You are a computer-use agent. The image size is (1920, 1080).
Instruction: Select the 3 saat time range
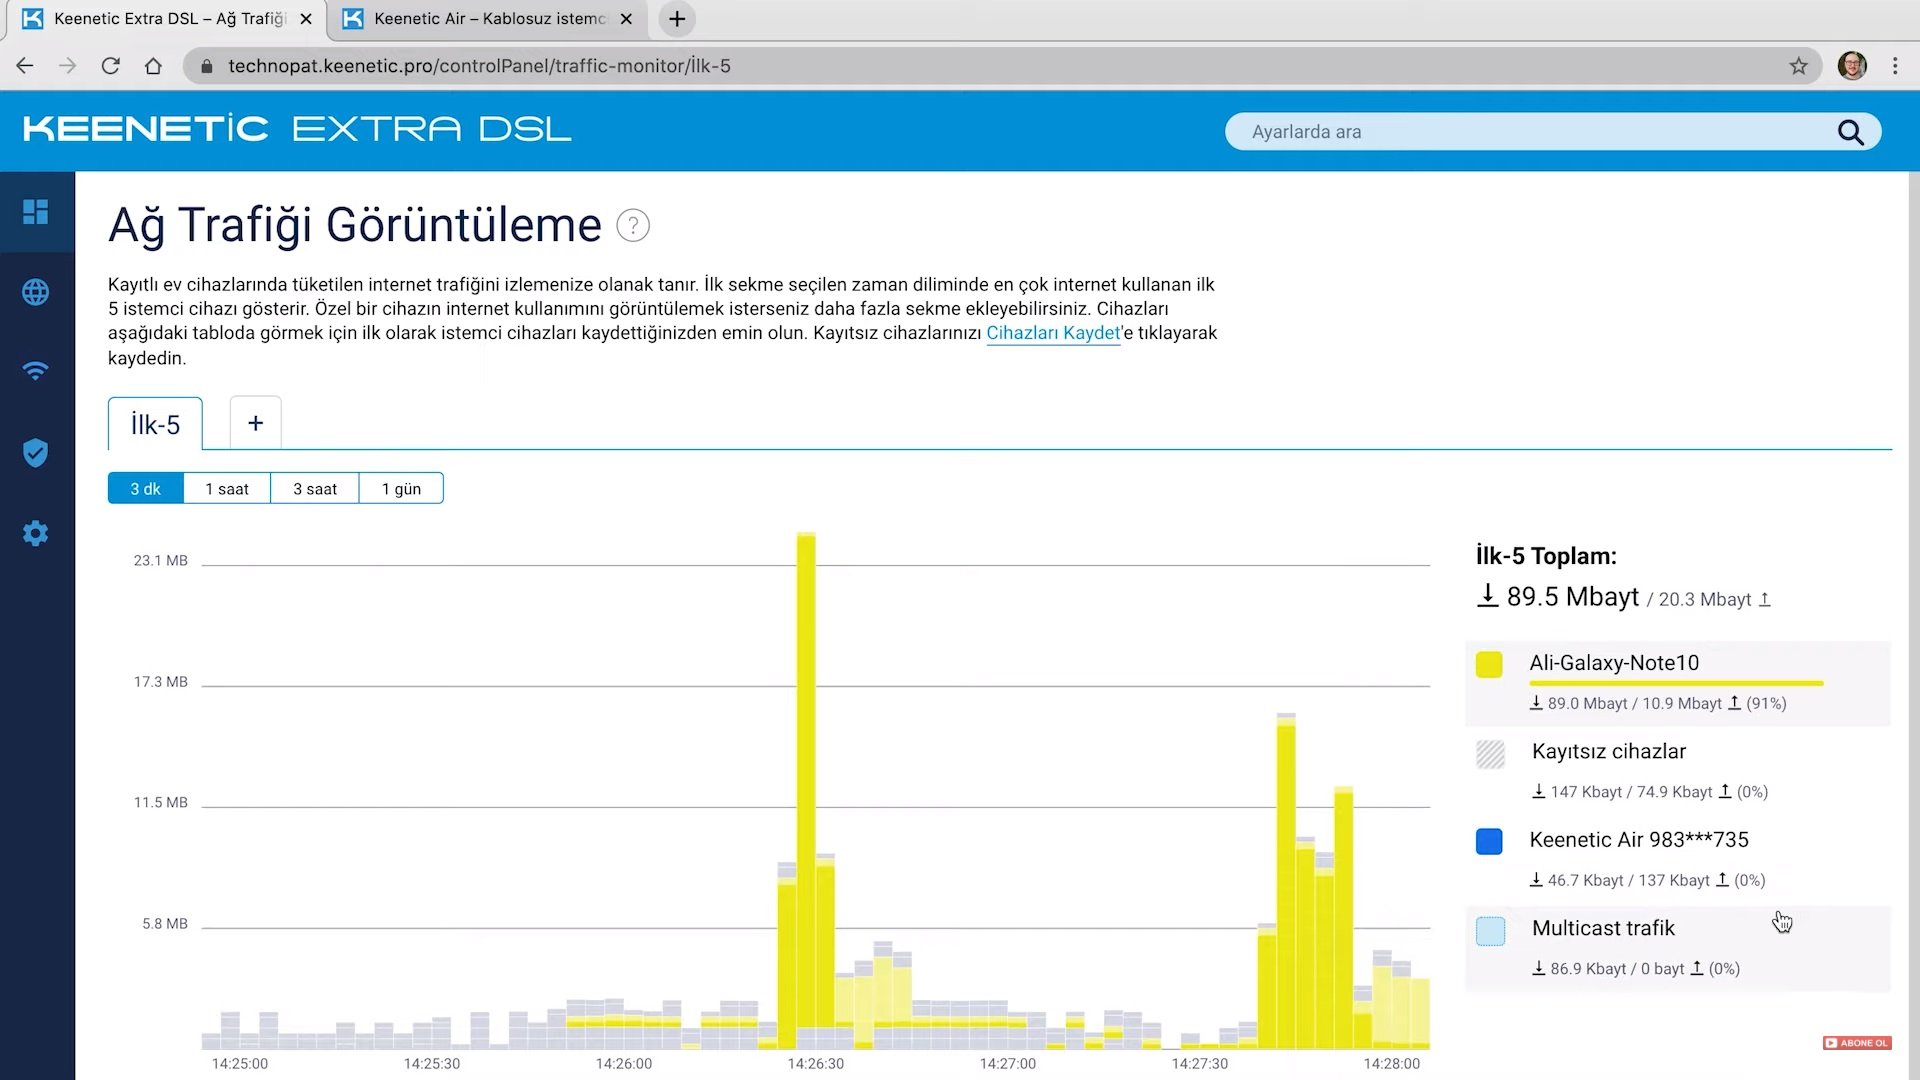[315, 489]
